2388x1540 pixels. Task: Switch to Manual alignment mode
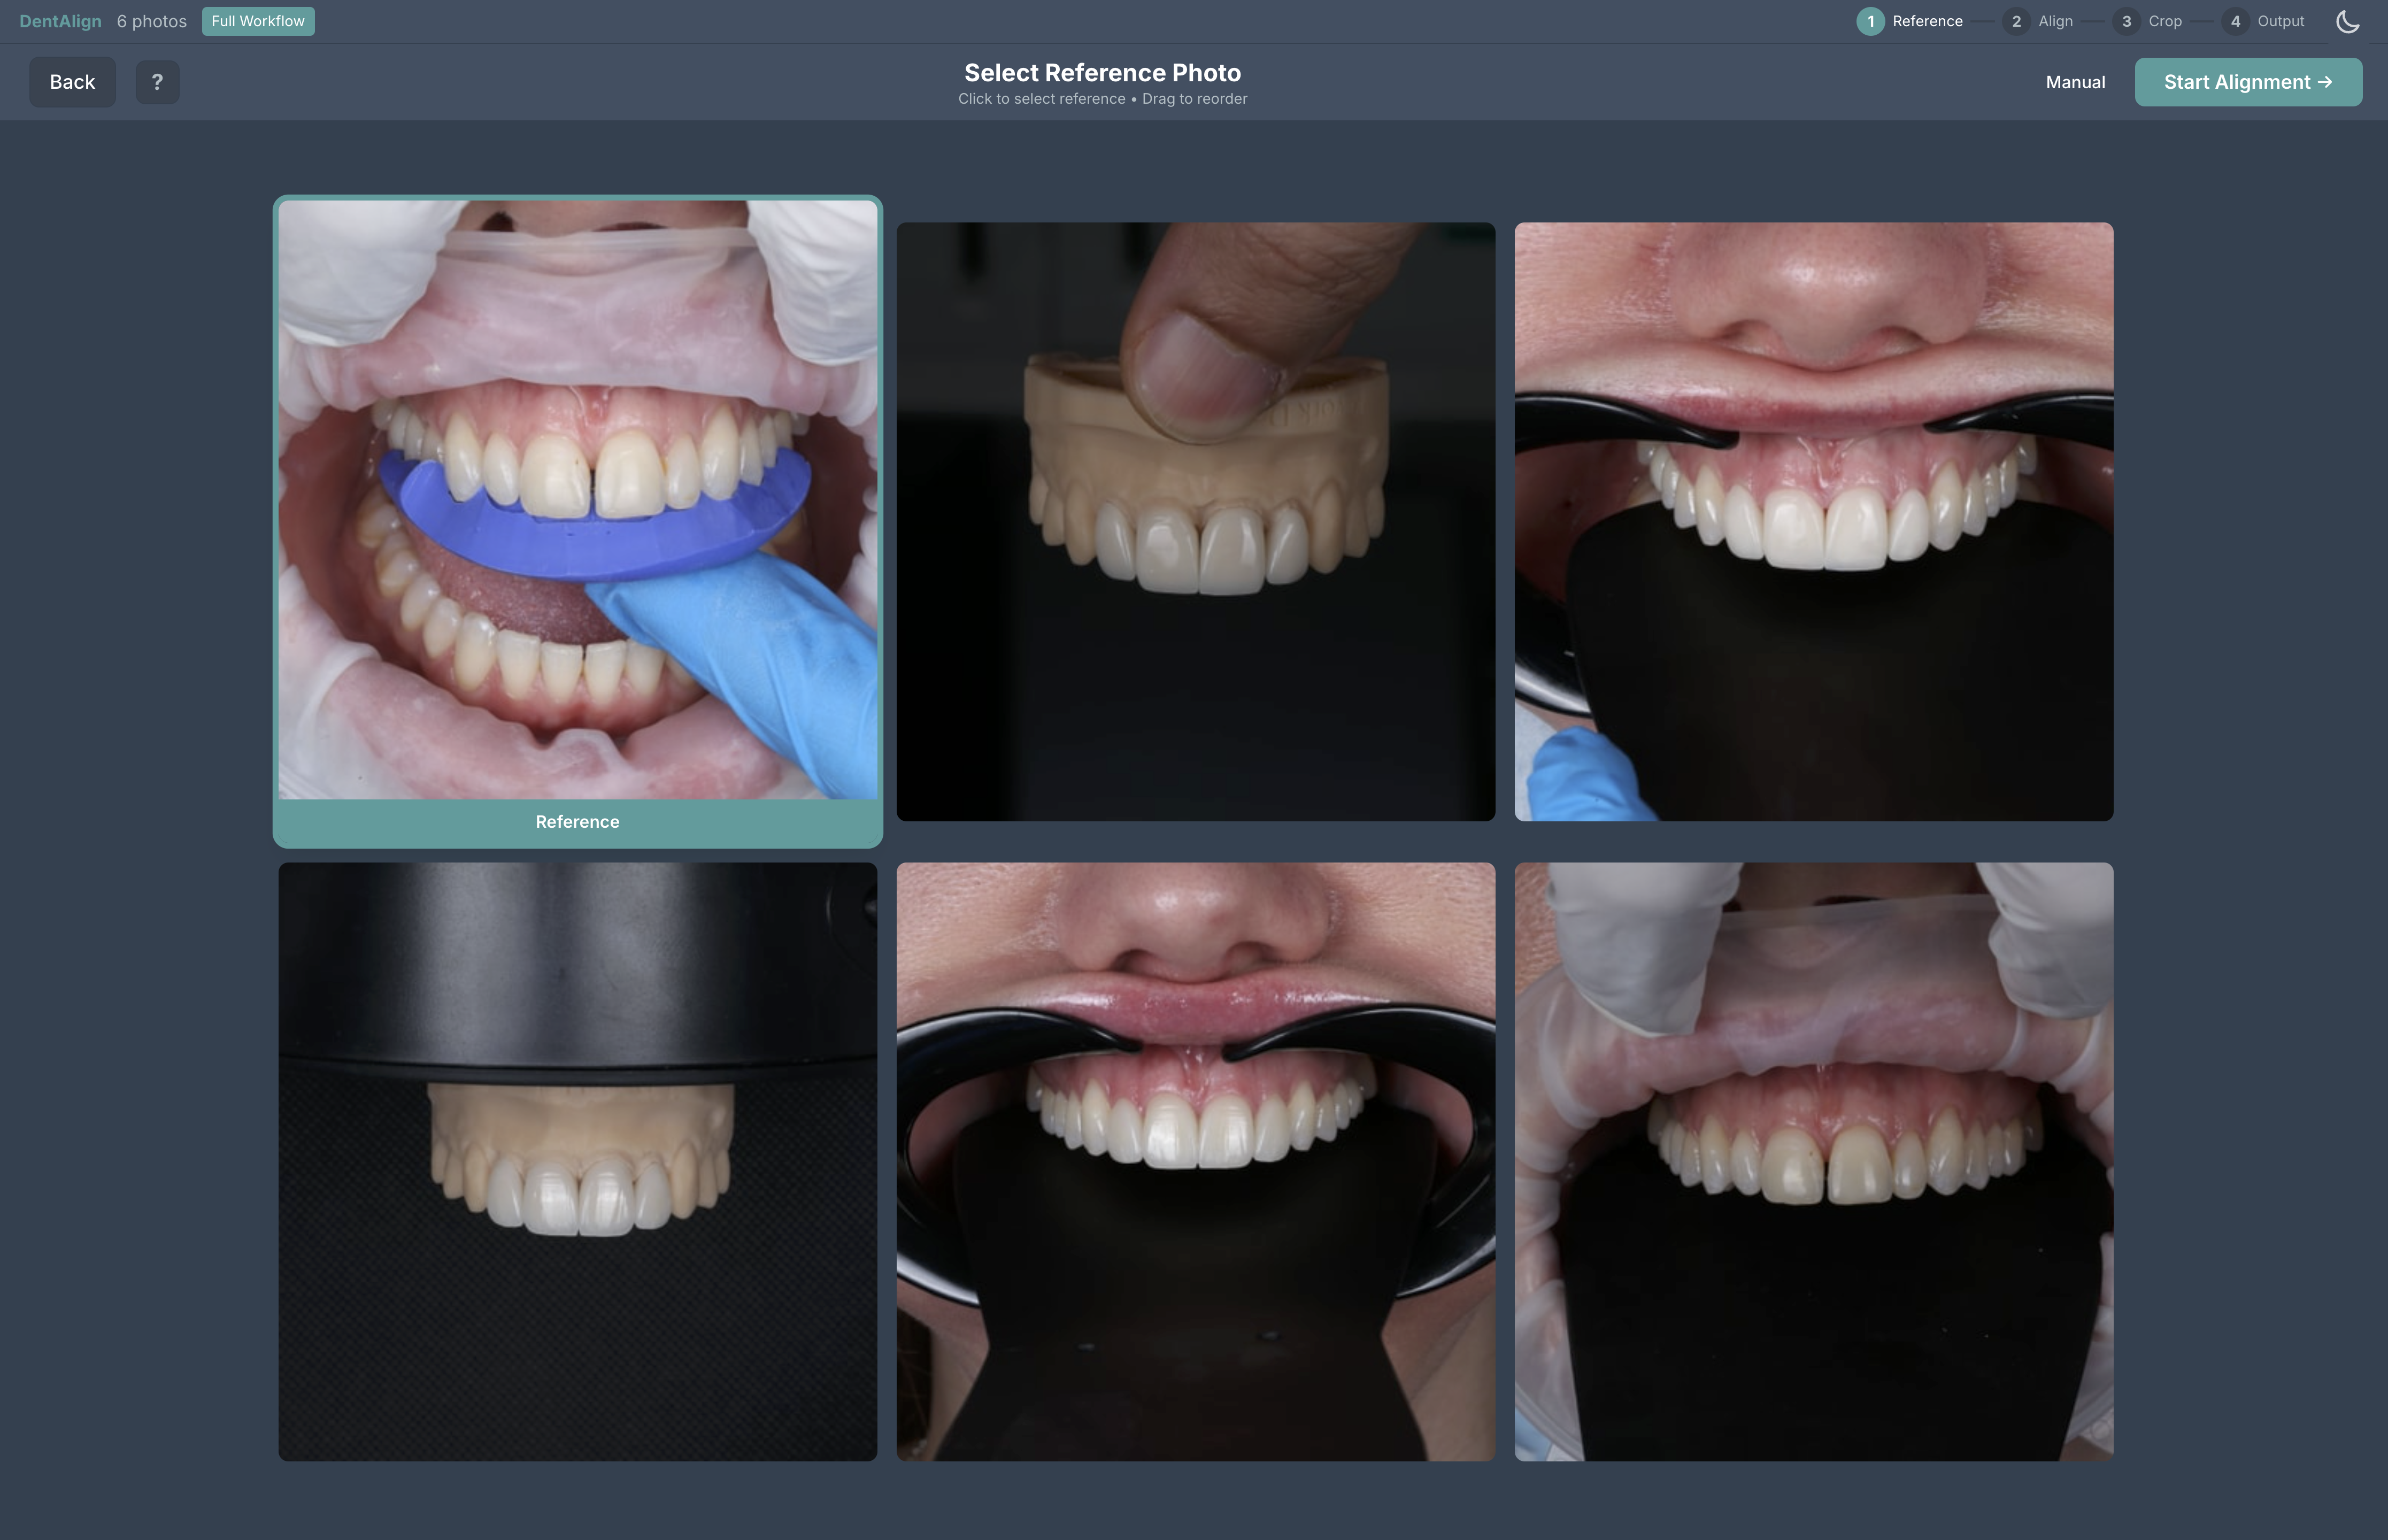[x=2075, y=82]
